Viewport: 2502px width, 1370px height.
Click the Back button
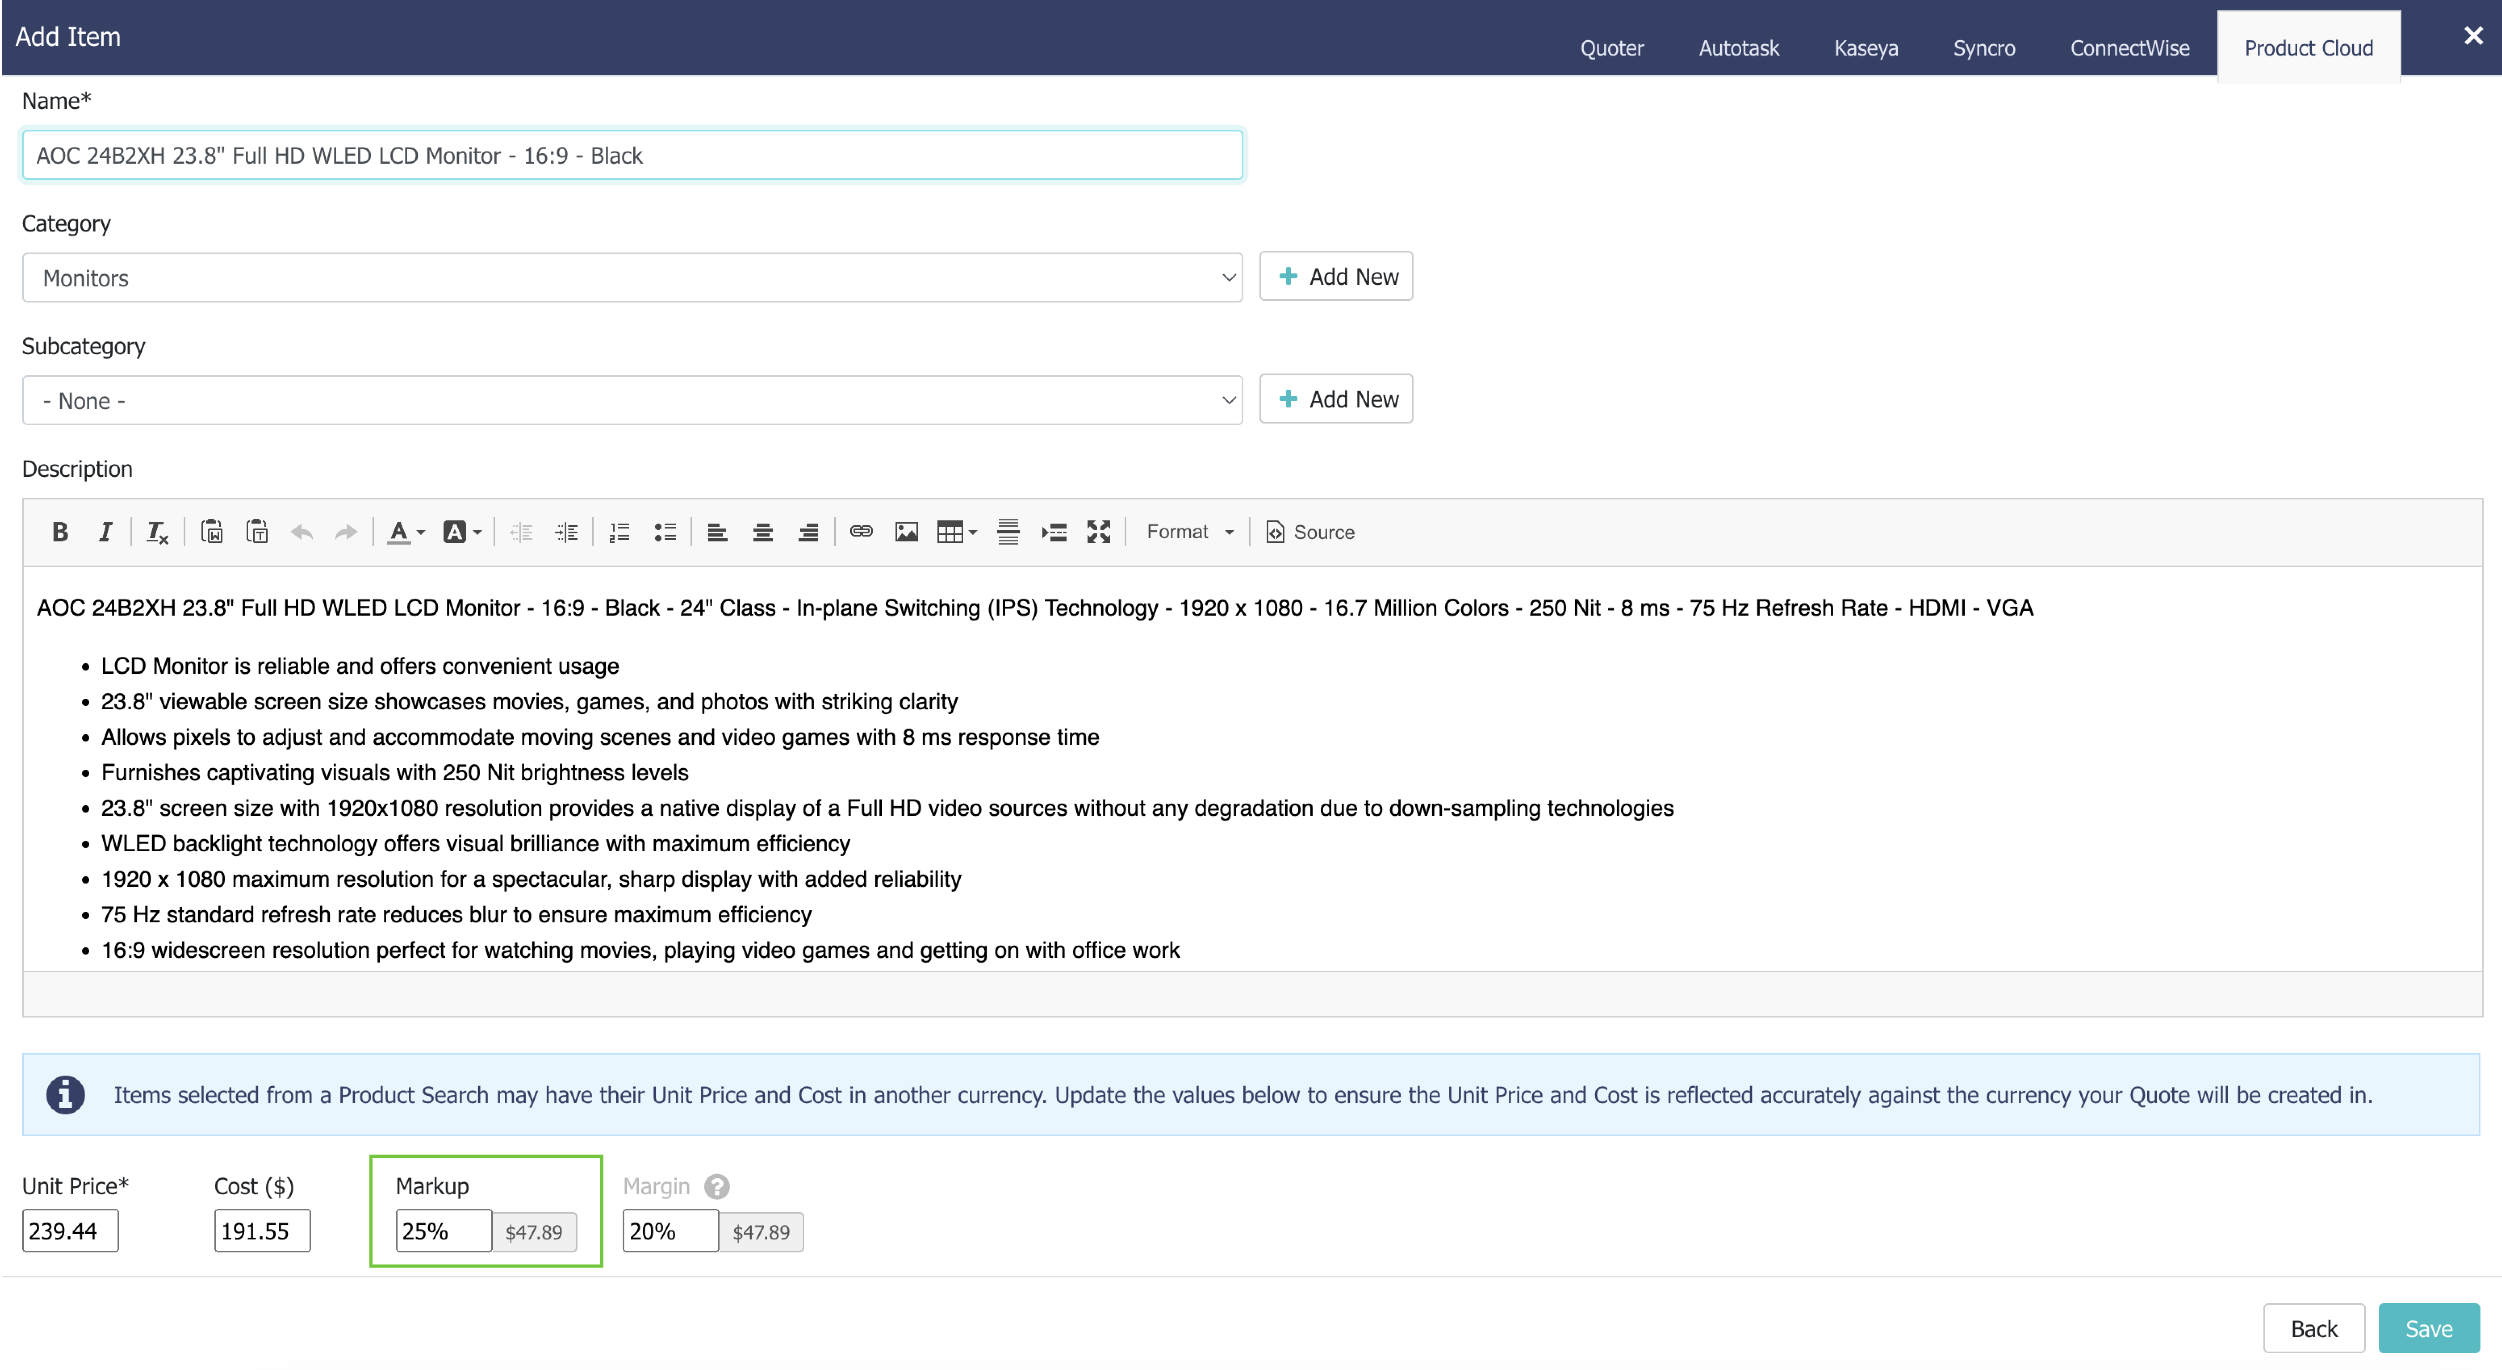coord(2314,1328)
